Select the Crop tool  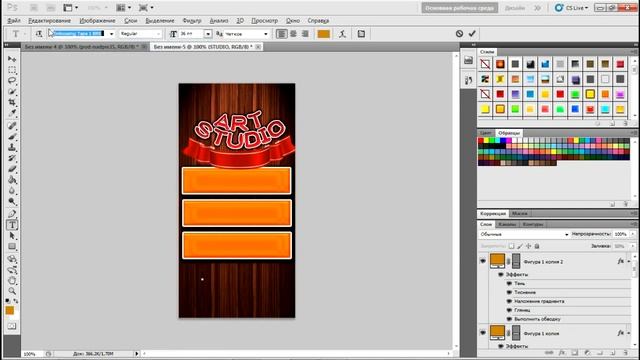[x=12, y=102]
